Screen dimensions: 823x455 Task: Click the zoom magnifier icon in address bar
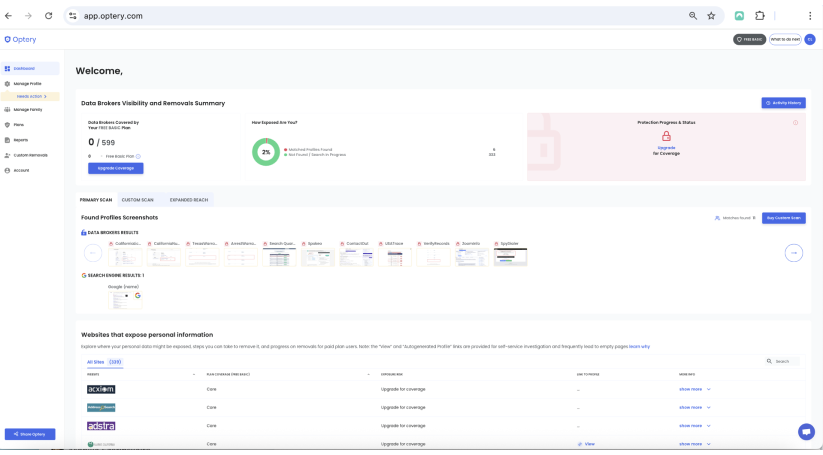(693, 16)
